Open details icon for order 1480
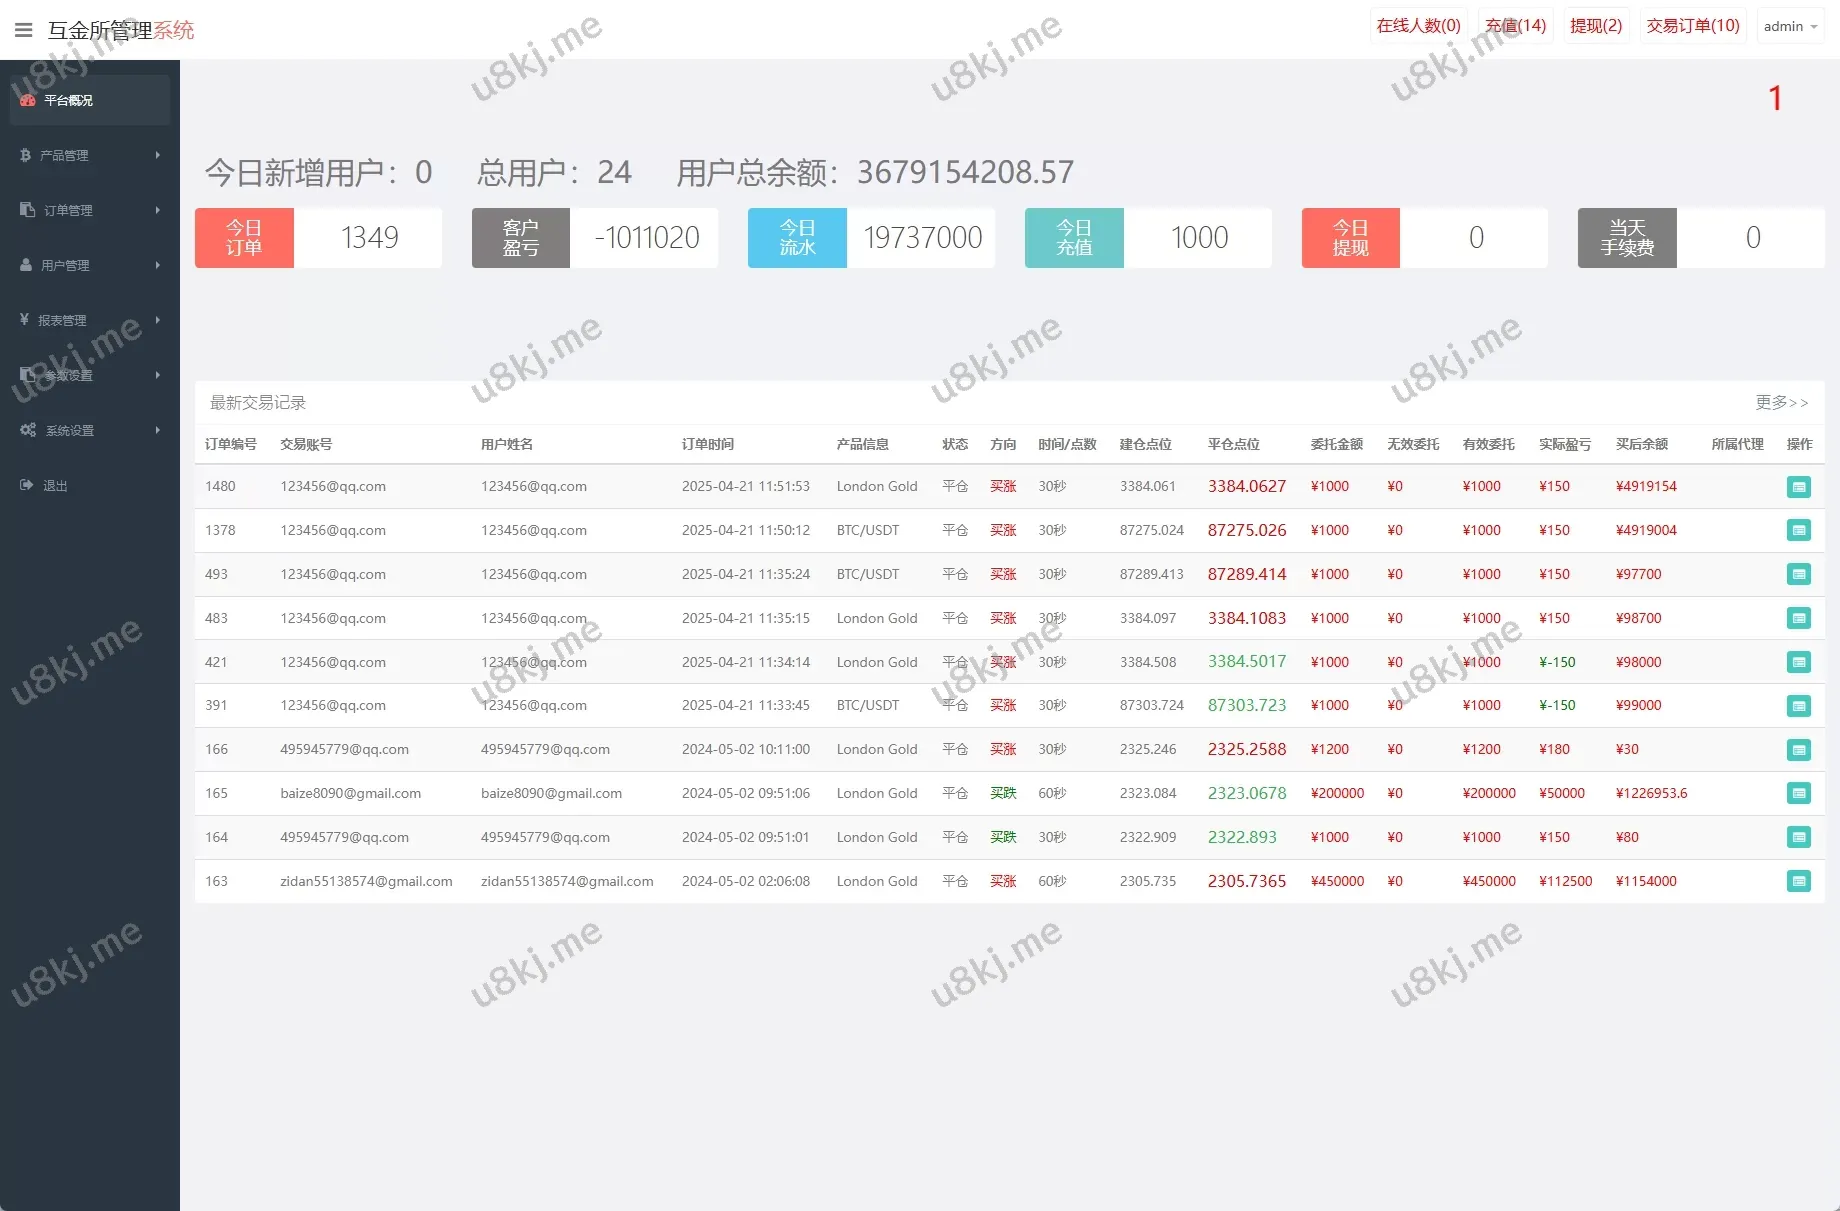 pos(1798,487)
